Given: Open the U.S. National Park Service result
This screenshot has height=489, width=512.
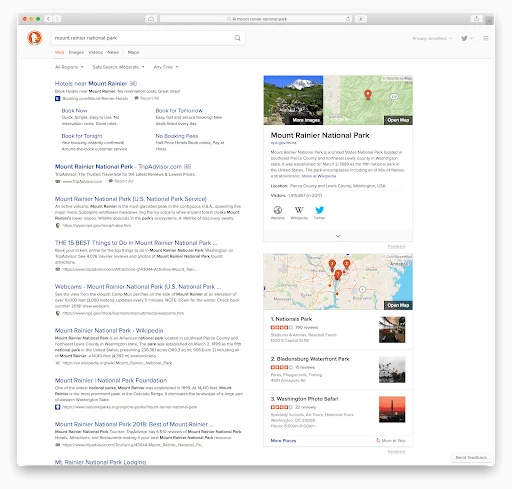Looking at the screenshot, I should (131, 199).
